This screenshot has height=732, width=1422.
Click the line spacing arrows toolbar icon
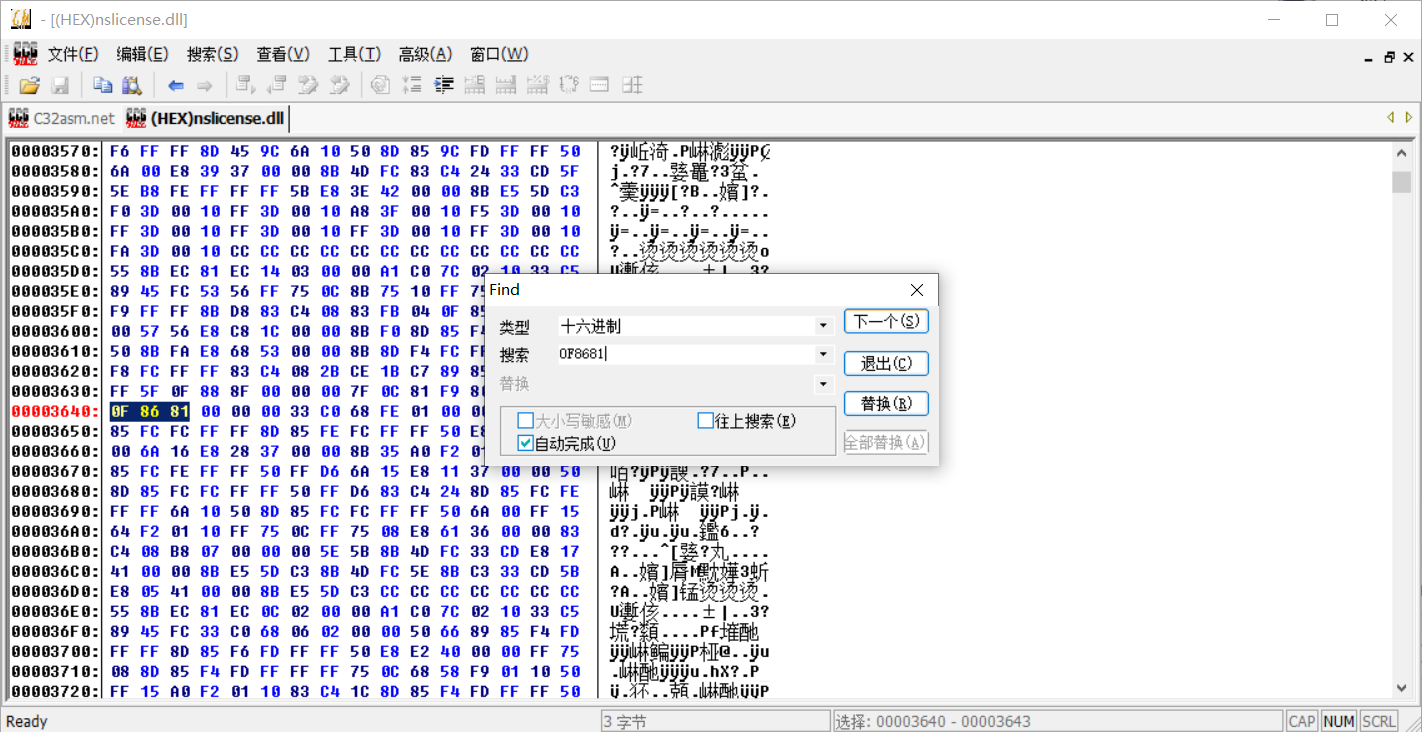(x=412, y=85)
